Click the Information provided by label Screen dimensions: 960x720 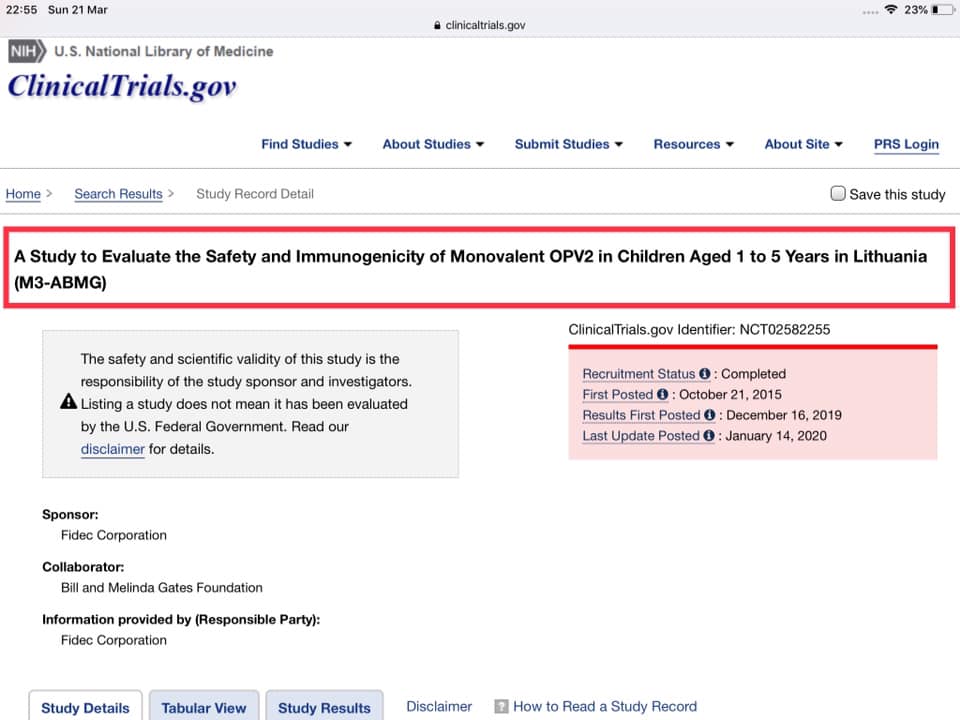point(181,620)
